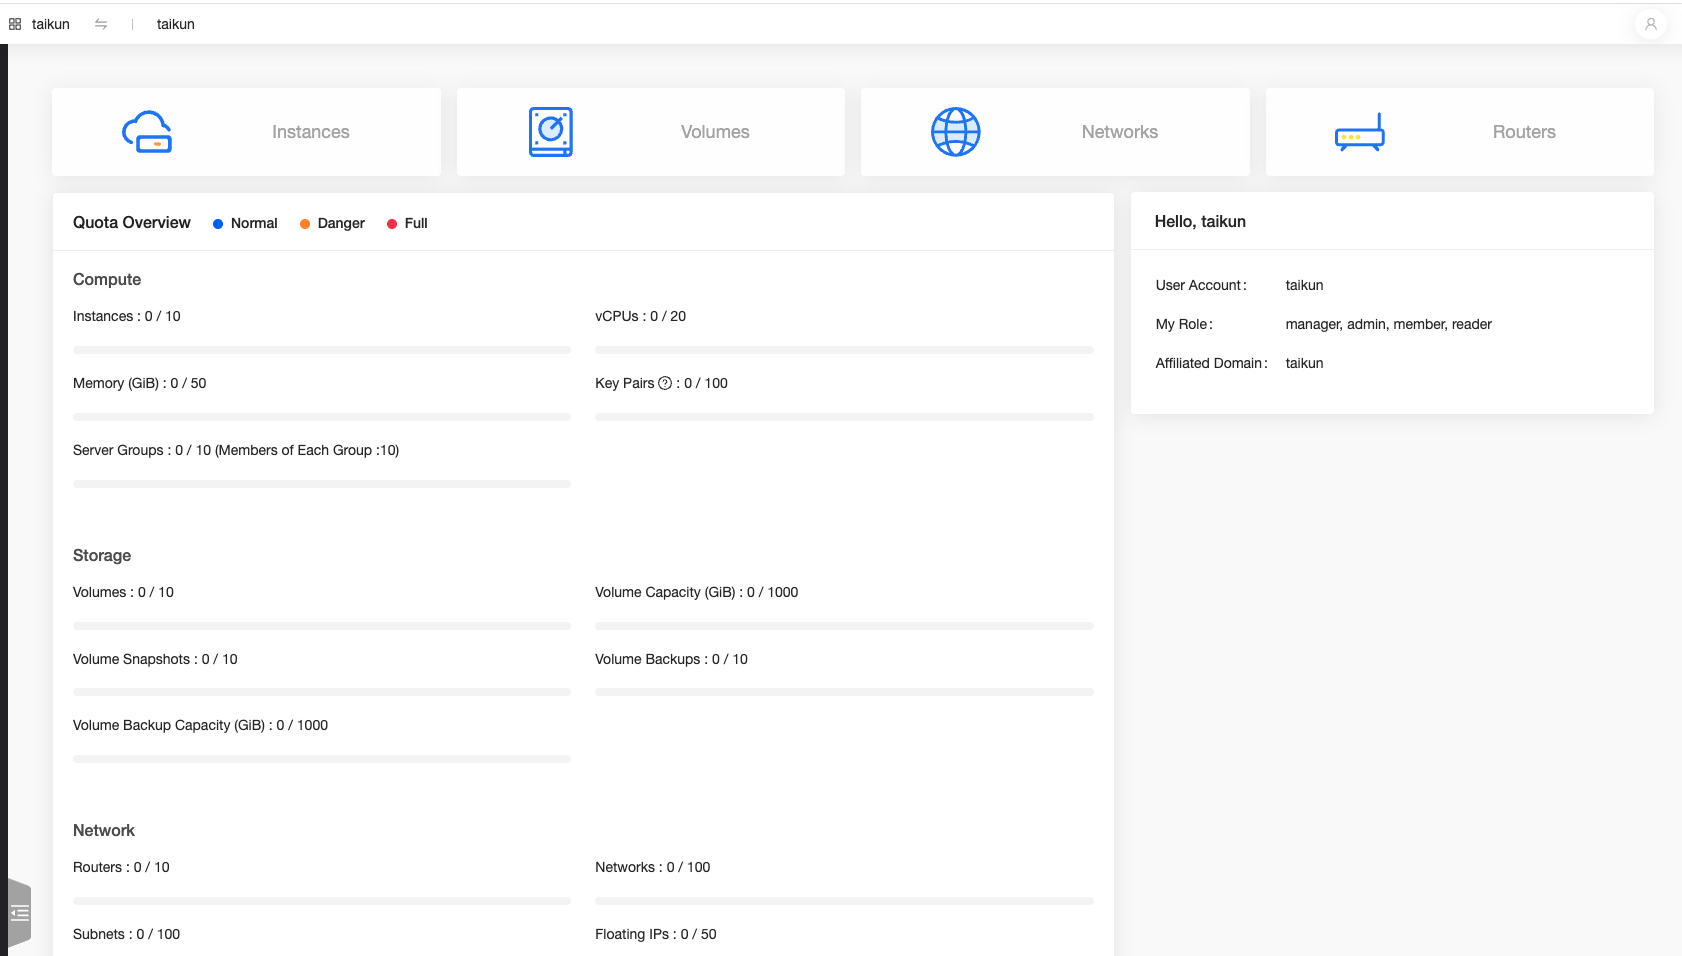The height and width of the screenshot is (956, 1682).
Task: Open the Volumes card label
Action: (x=715, y=132)
